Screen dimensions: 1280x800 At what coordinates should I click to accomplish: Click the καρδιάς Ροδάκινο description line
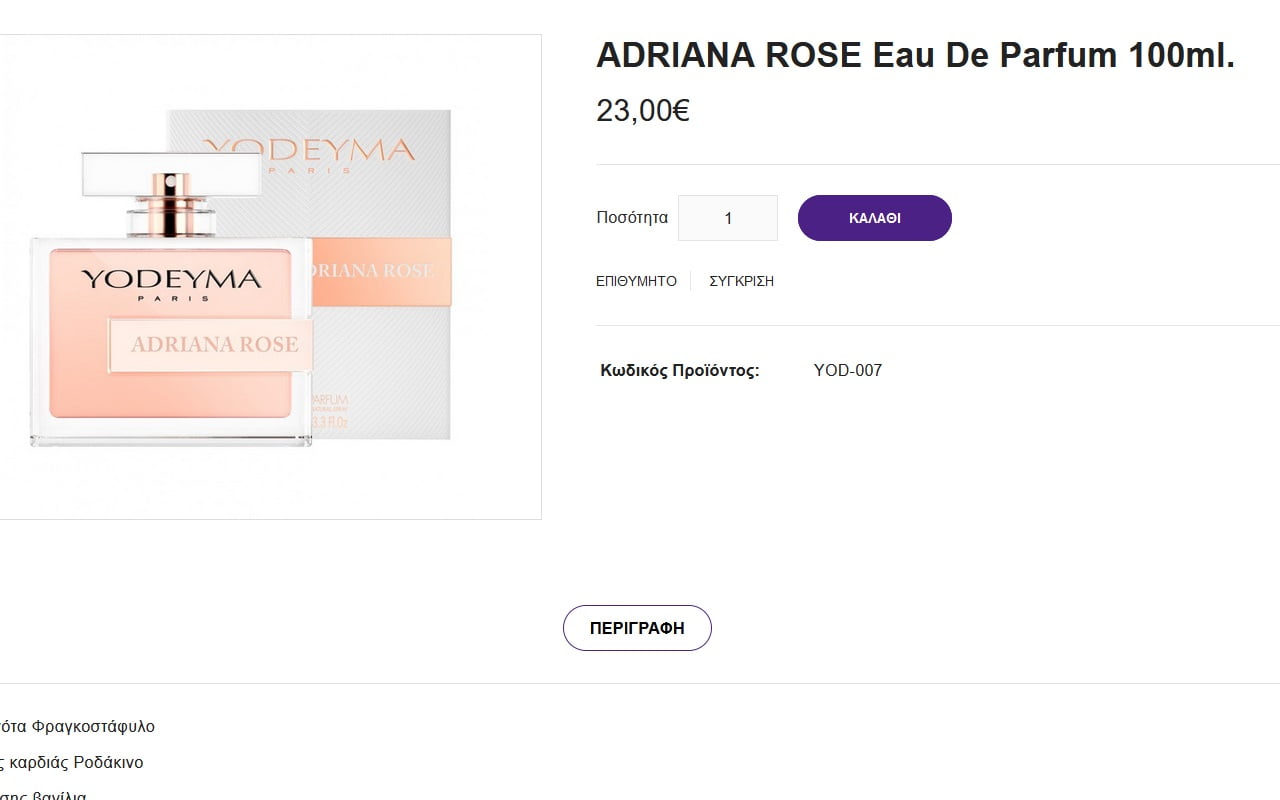point(75,763)
